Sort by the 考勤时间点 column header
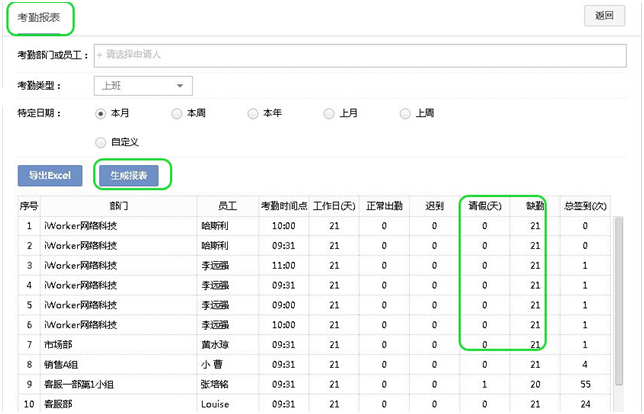This screenshot has width=644, height=414. [283, 206]
